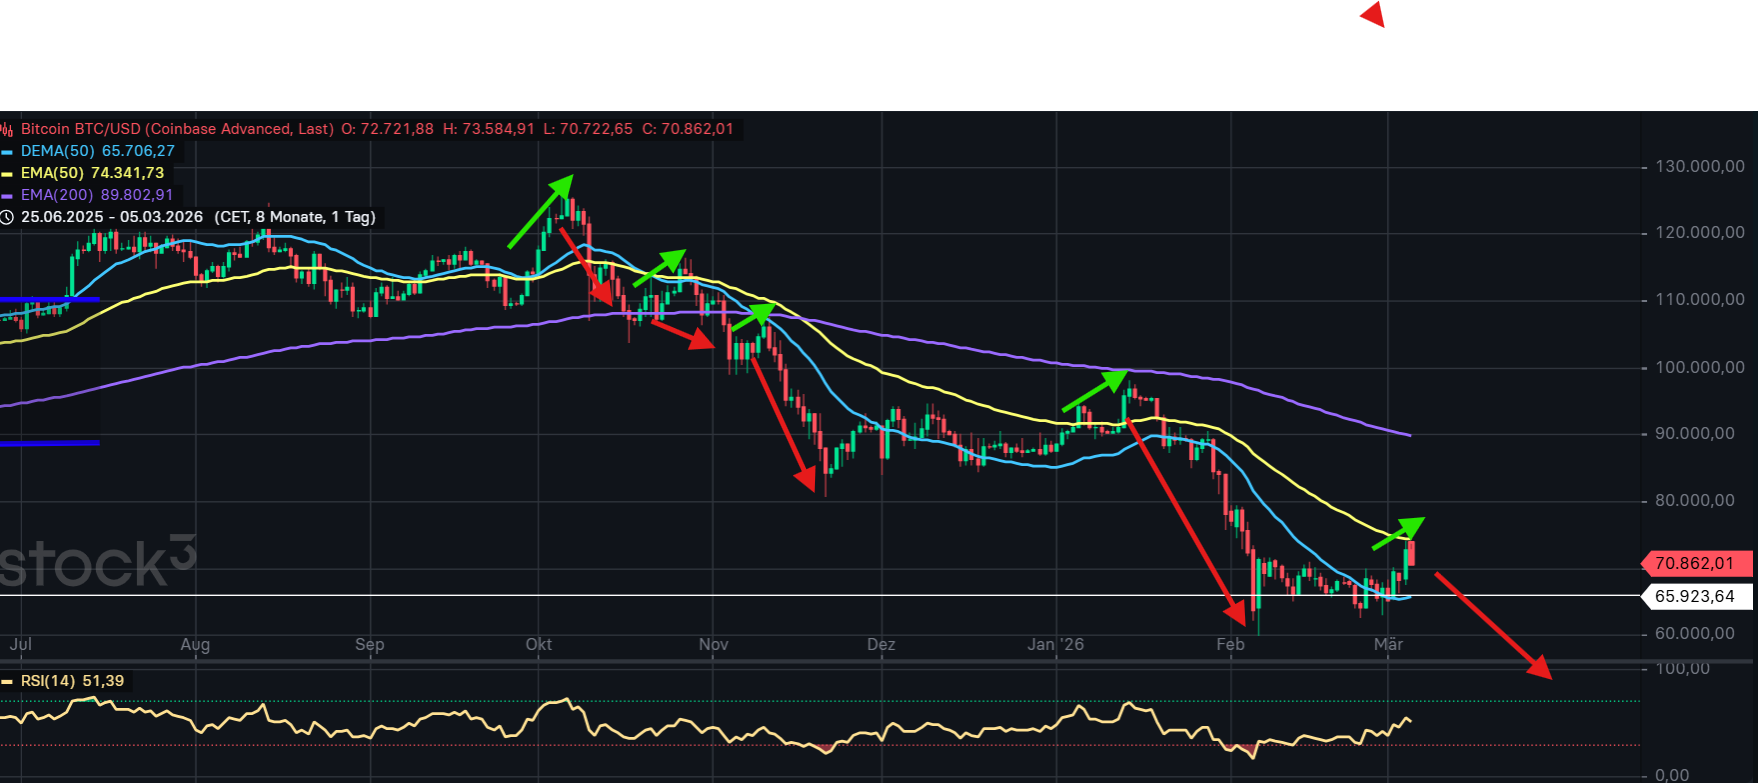Click the purple EMA(200) line marker in legend

click(7, 196)
